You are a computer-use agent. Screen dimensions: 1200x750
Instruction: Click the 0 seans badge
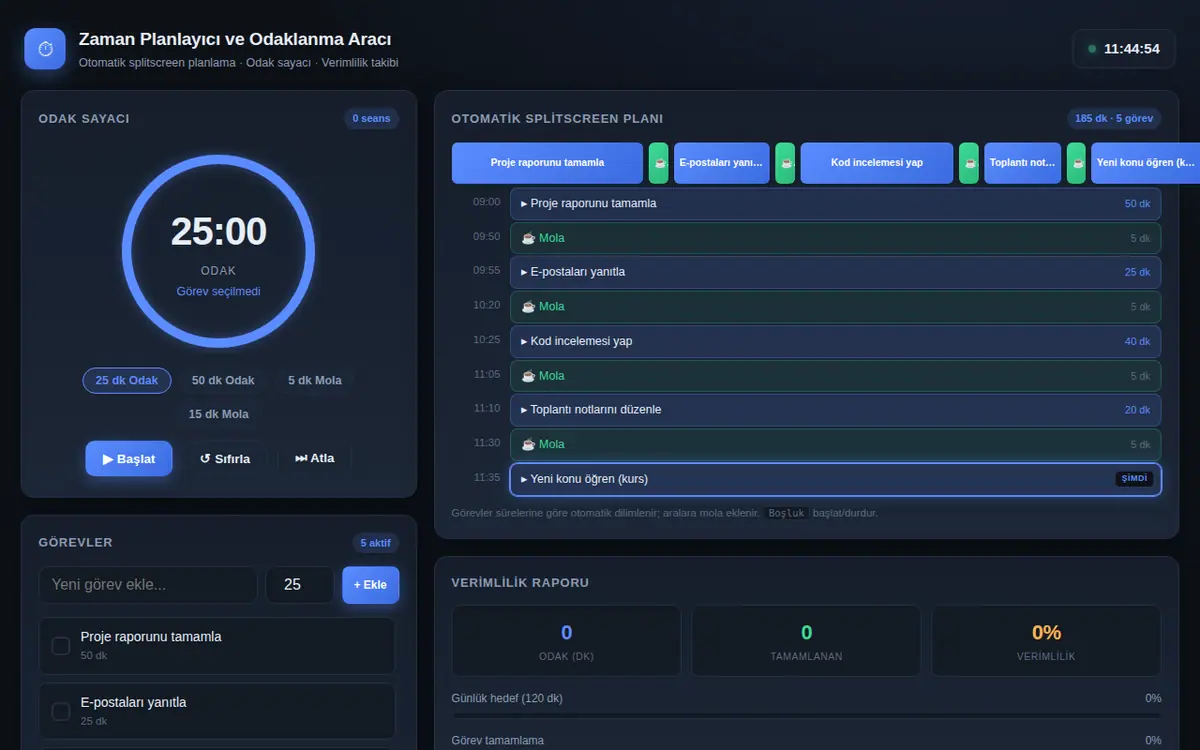[371, 119]
